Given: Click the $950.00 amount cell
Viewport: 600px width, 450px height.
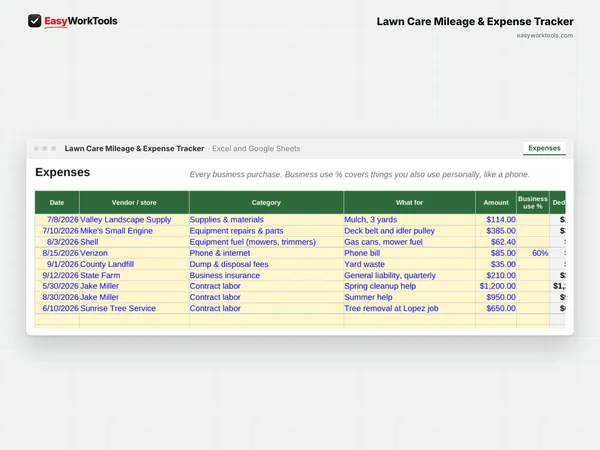Looking at the screenshot, I should [496, 297].
